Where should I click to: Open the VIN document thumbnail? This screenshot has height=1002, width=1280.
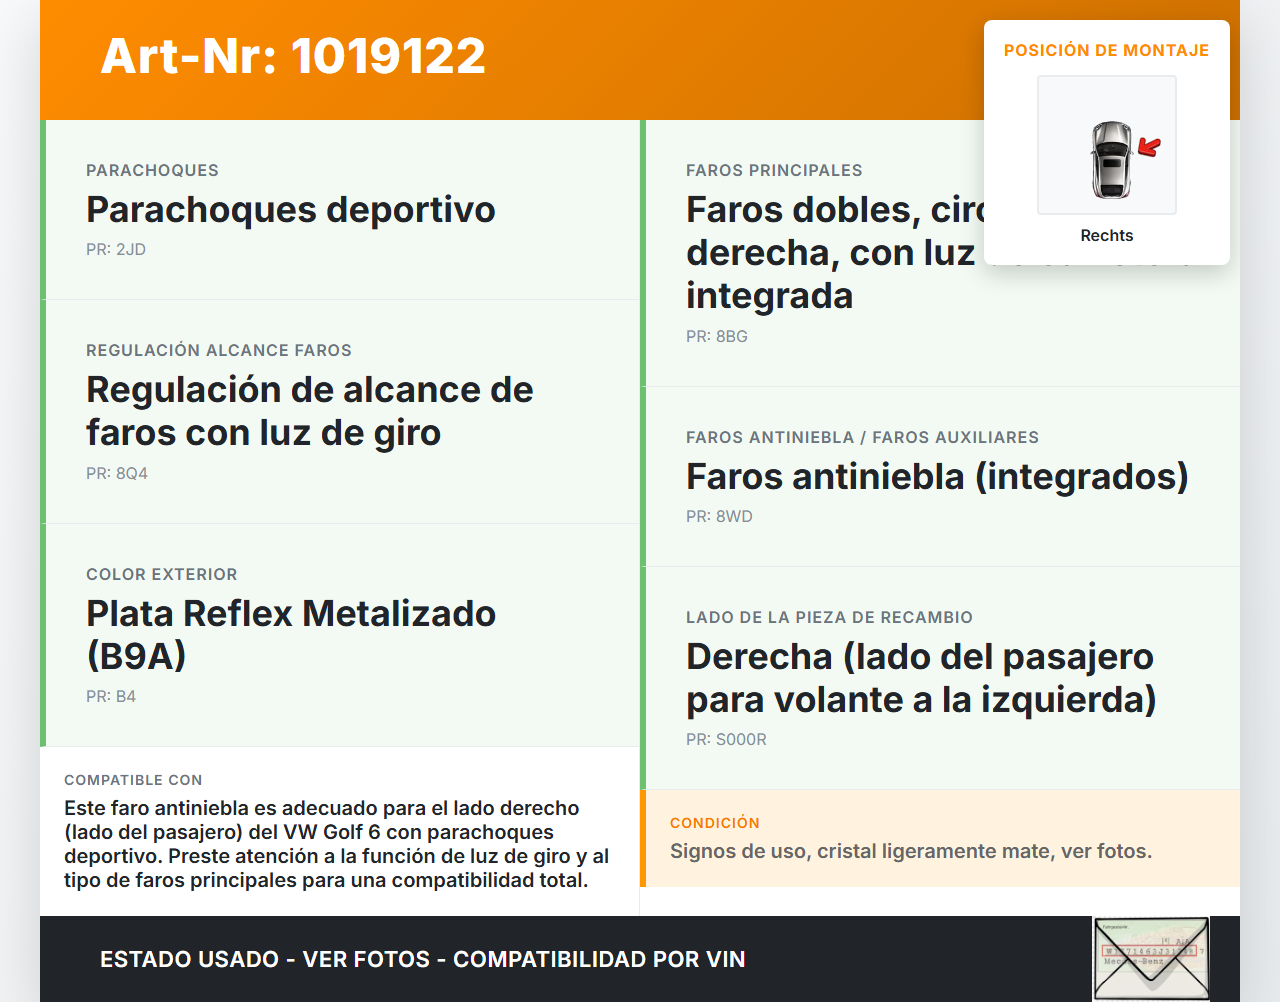(x=1150, y=958)
